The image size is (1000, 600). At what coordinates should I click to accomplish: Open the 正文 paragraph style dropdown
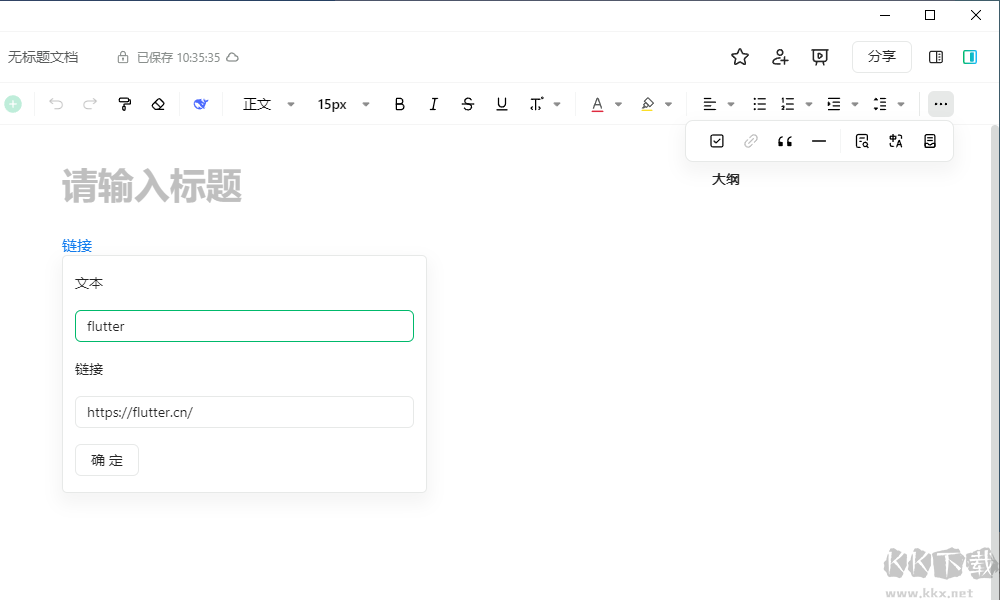tap(269, 104)
